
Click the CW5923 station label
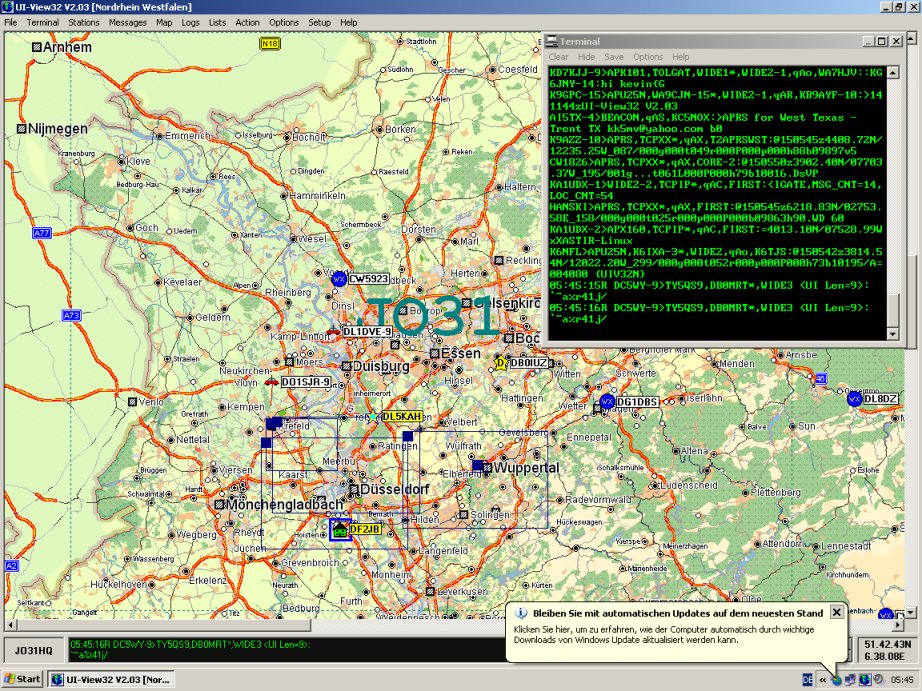coord(369,279)
